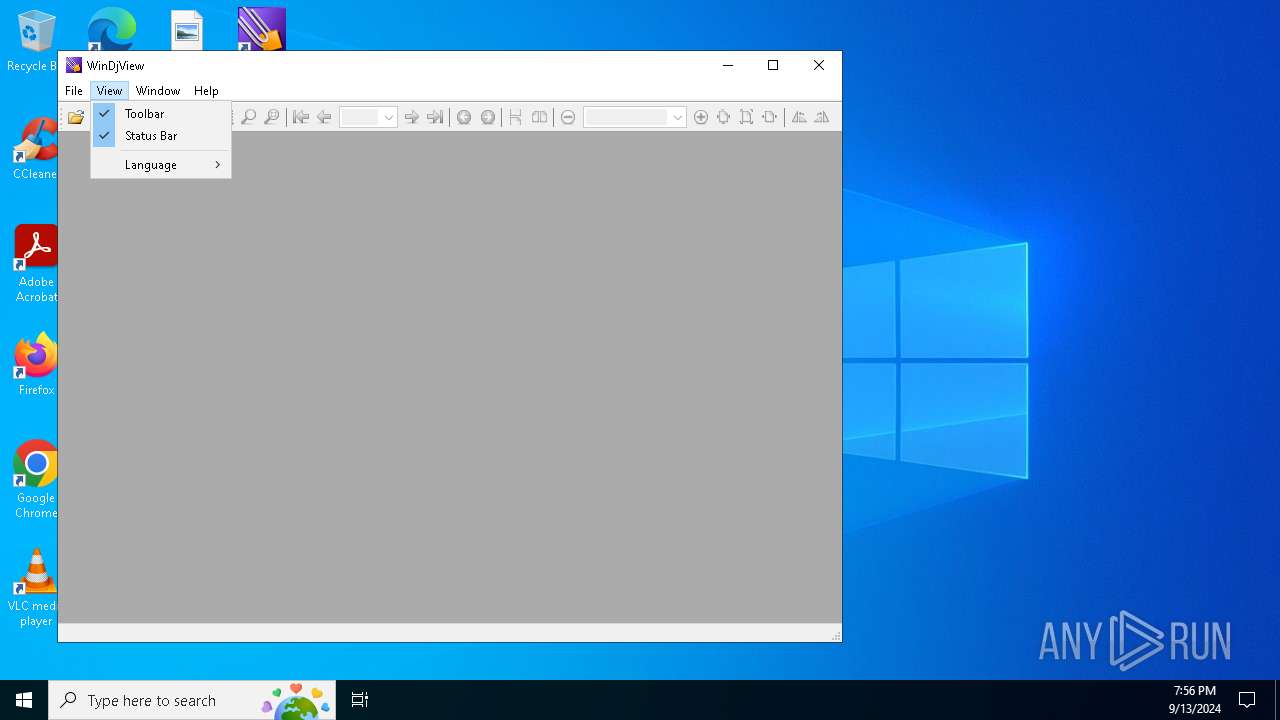Image resolution: width=1280 pixels, height=720 pixels.
Task: Select the Microsoft Edge desktop icon
Action: (111, 29)
